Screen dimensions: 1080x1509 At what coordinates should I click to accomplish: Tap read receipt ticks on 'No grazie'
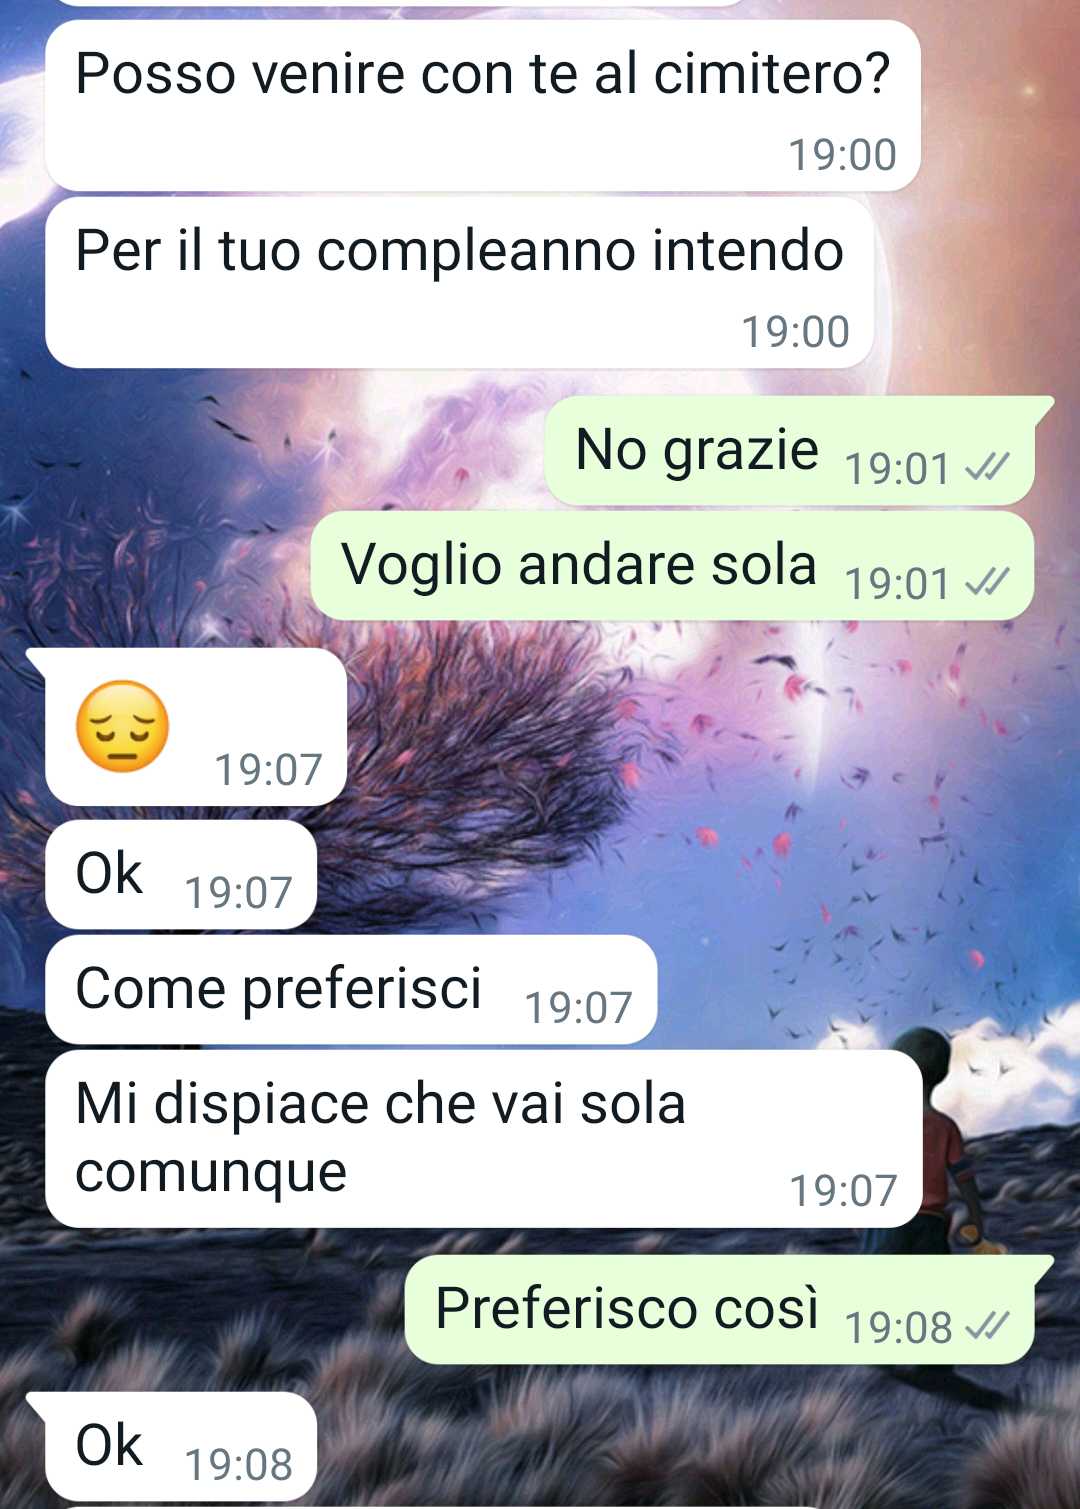tap(987, 466)
